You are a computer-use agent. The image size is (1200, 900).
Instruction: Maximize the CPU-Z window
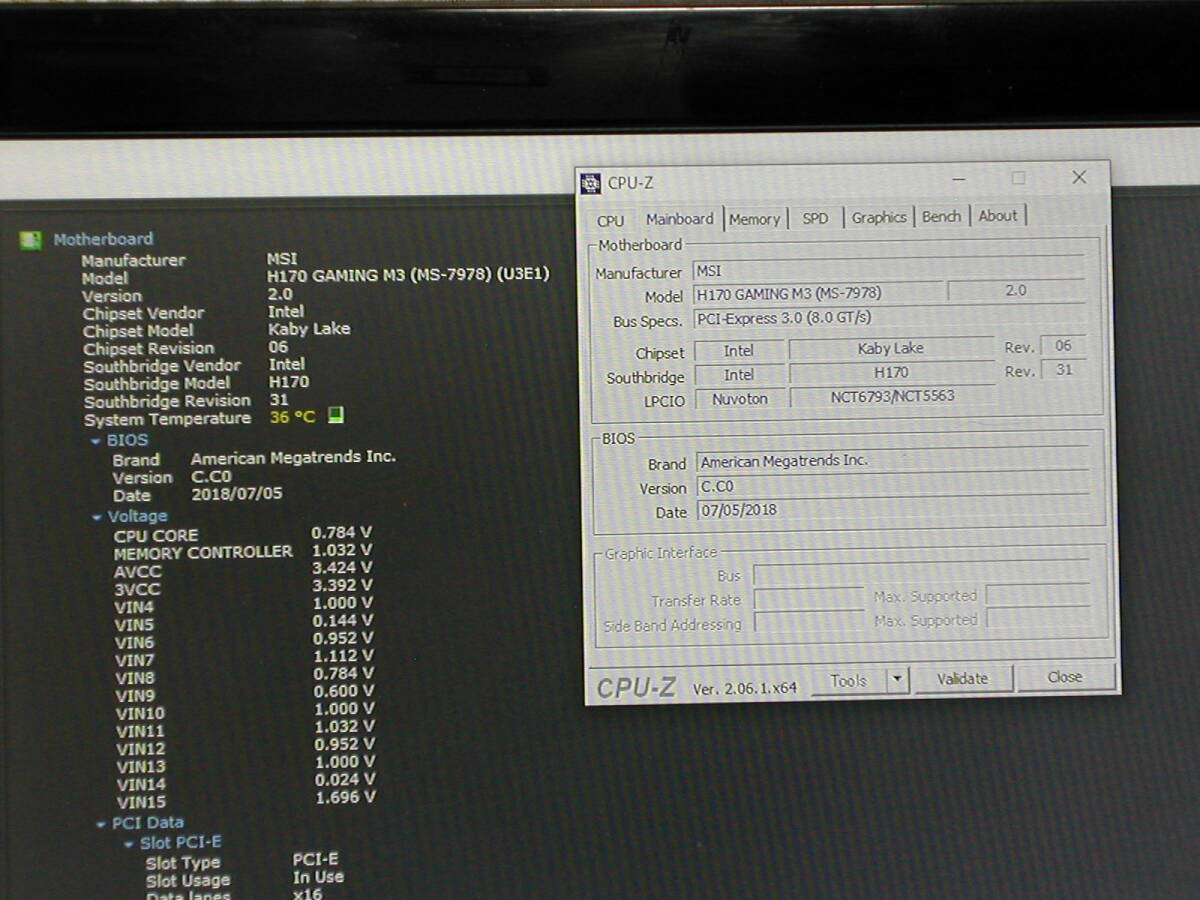pos(1018,178)
